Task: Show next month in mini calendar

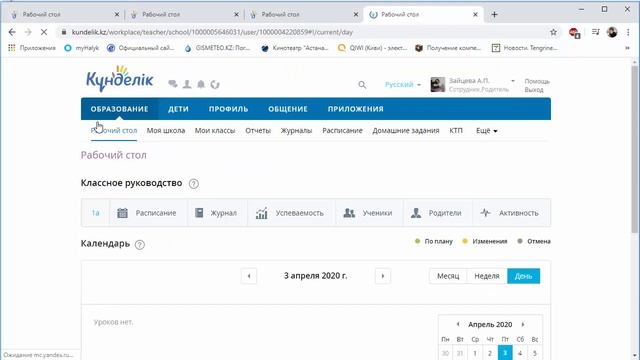Action: (523, 324)
